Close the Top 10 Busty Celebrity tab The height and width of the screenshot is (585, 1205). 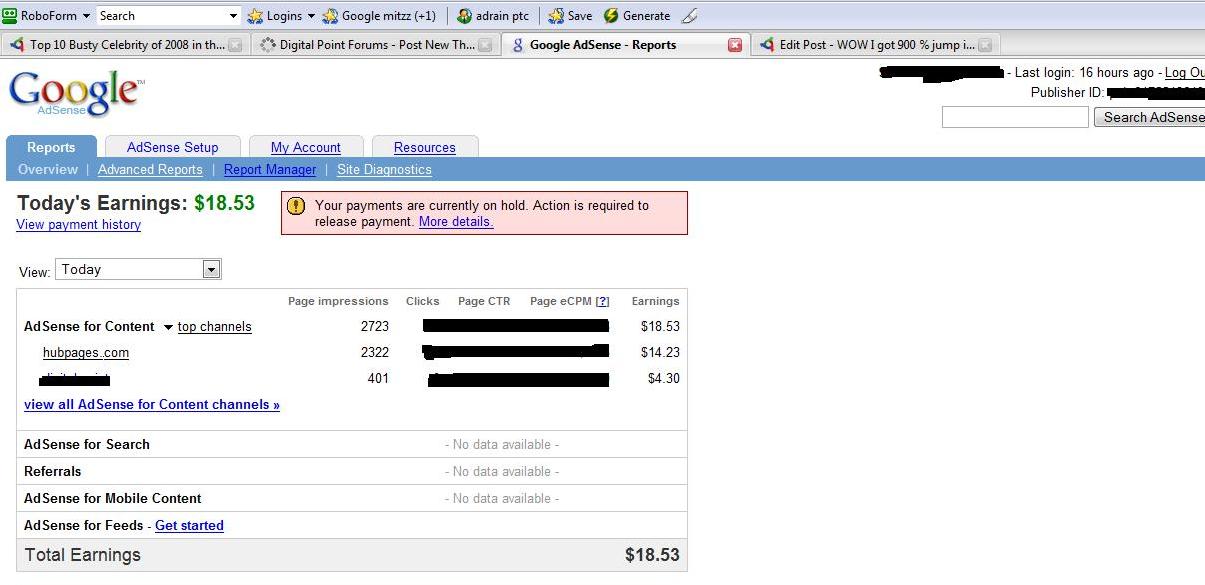coord(235,45)
